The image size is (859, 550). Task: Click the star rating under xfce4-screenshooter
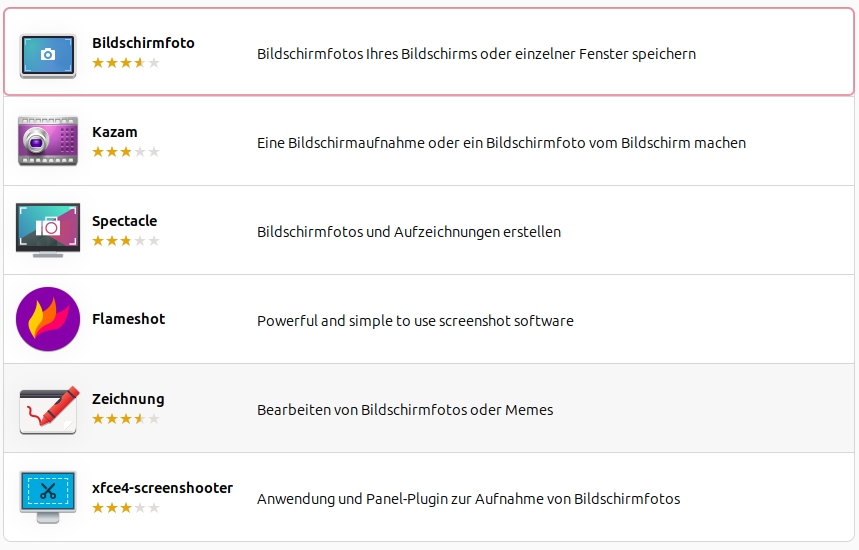click(x=126, y=508)
